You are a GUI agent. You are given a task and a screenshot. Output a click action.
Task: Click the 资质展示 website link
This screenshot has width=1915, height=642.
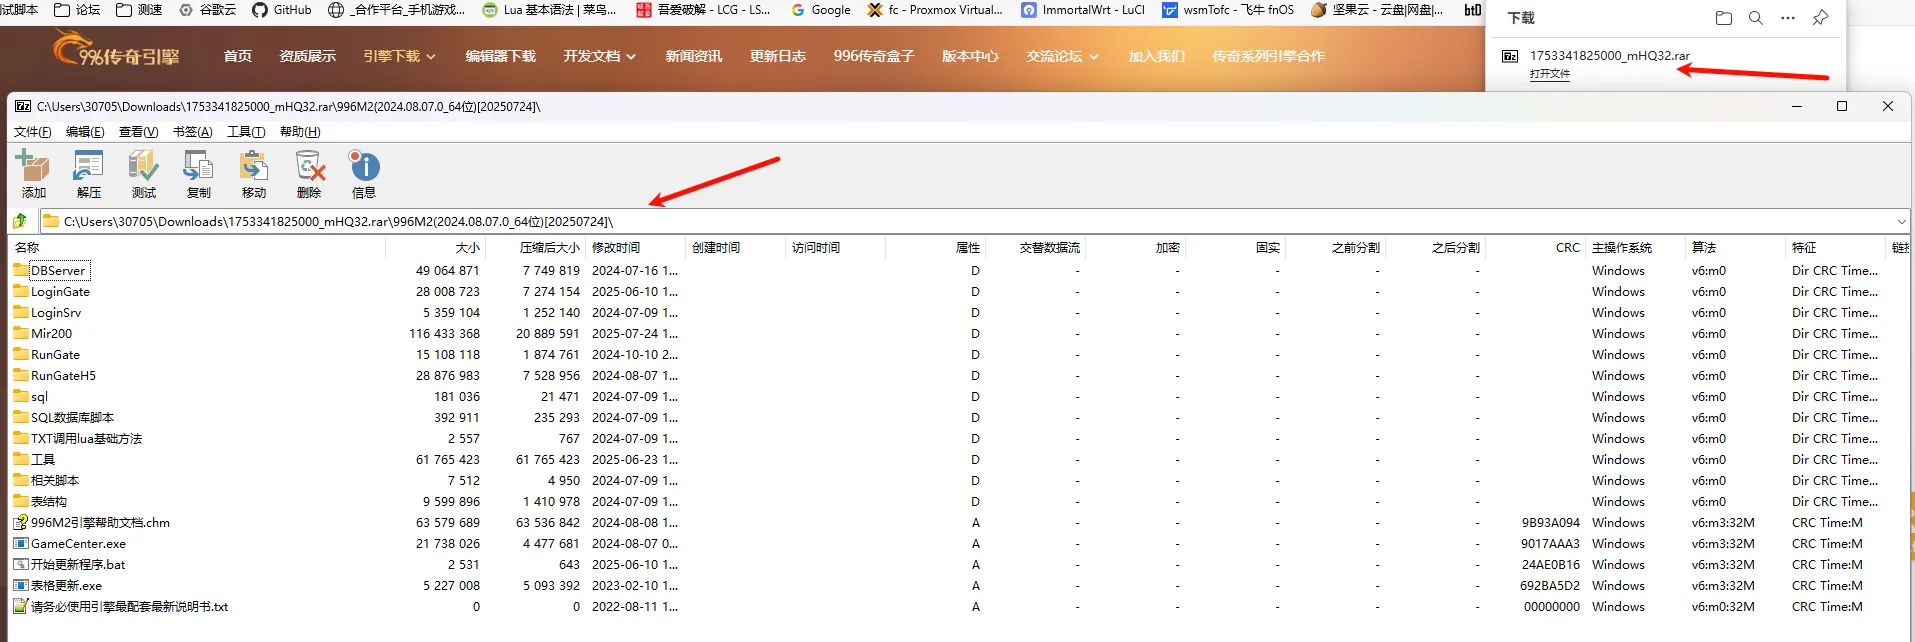point(308,56)
